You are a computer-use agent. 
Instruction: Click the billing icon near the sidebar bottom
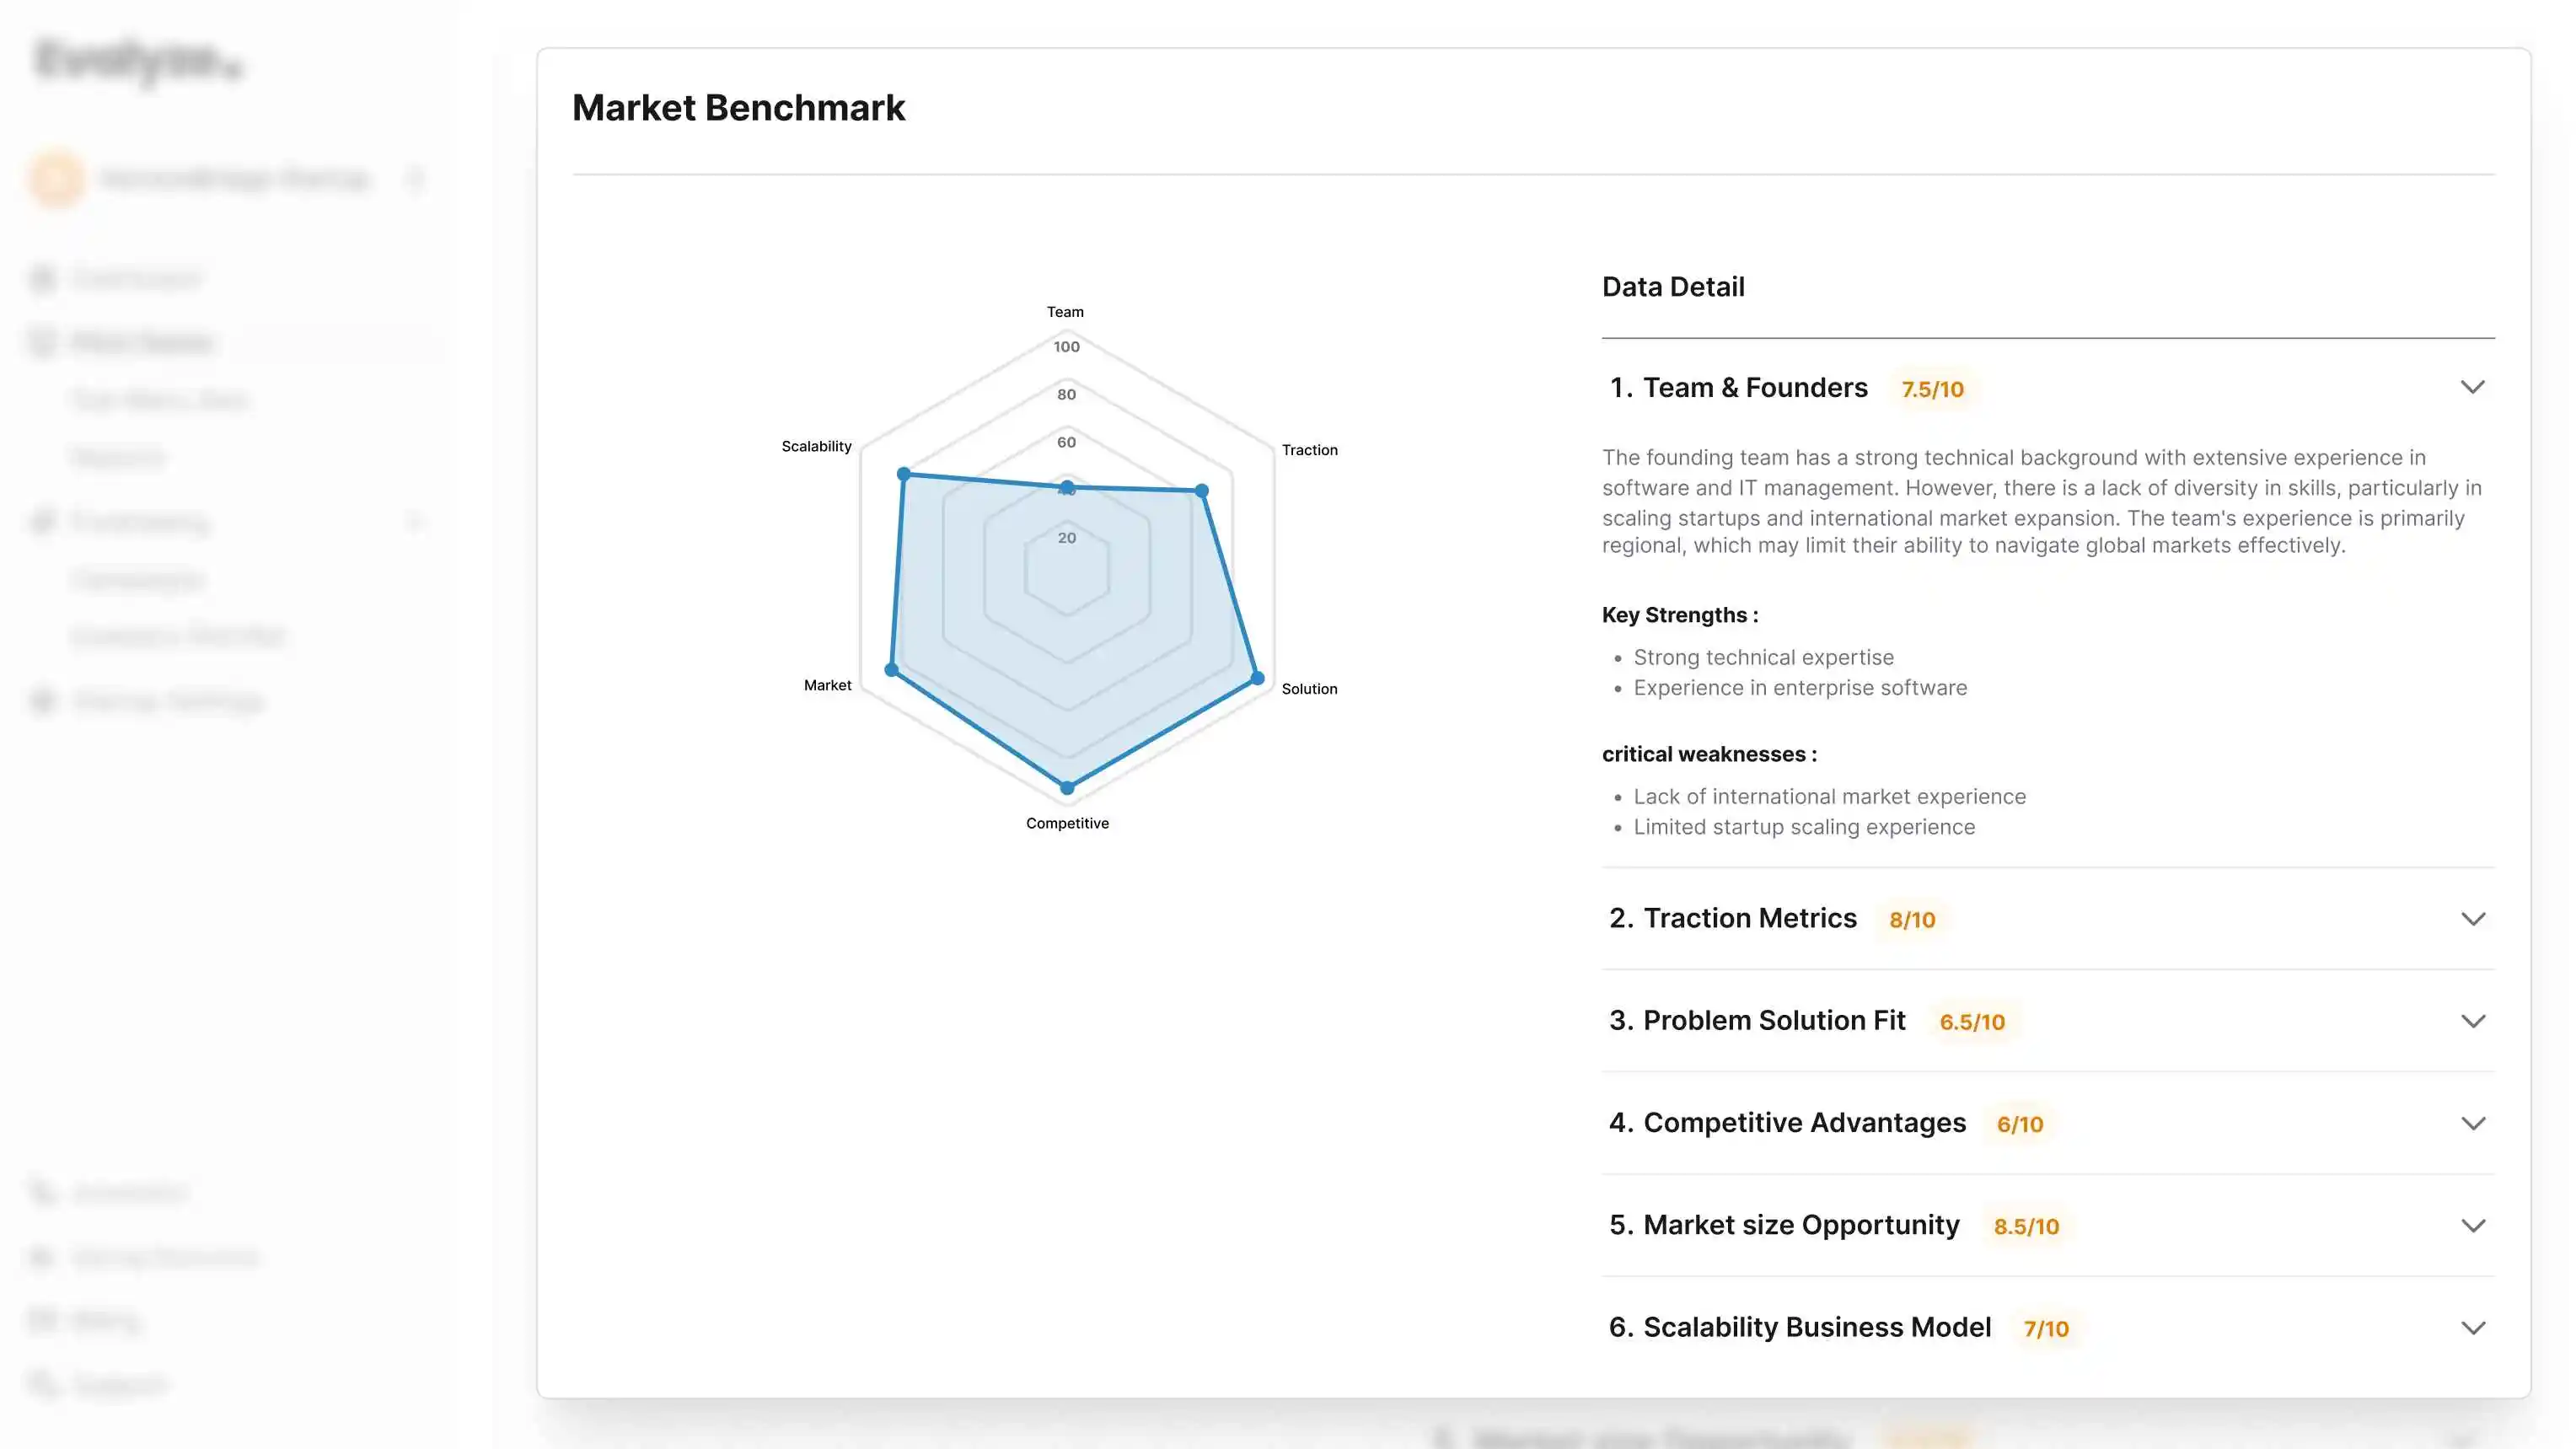click(42, 1320)
